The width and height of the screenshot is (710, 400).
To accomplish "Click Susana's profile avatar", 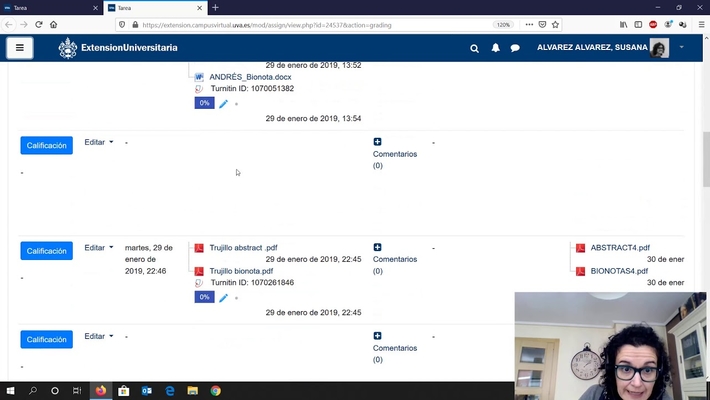I will click(x=659, y=48).
